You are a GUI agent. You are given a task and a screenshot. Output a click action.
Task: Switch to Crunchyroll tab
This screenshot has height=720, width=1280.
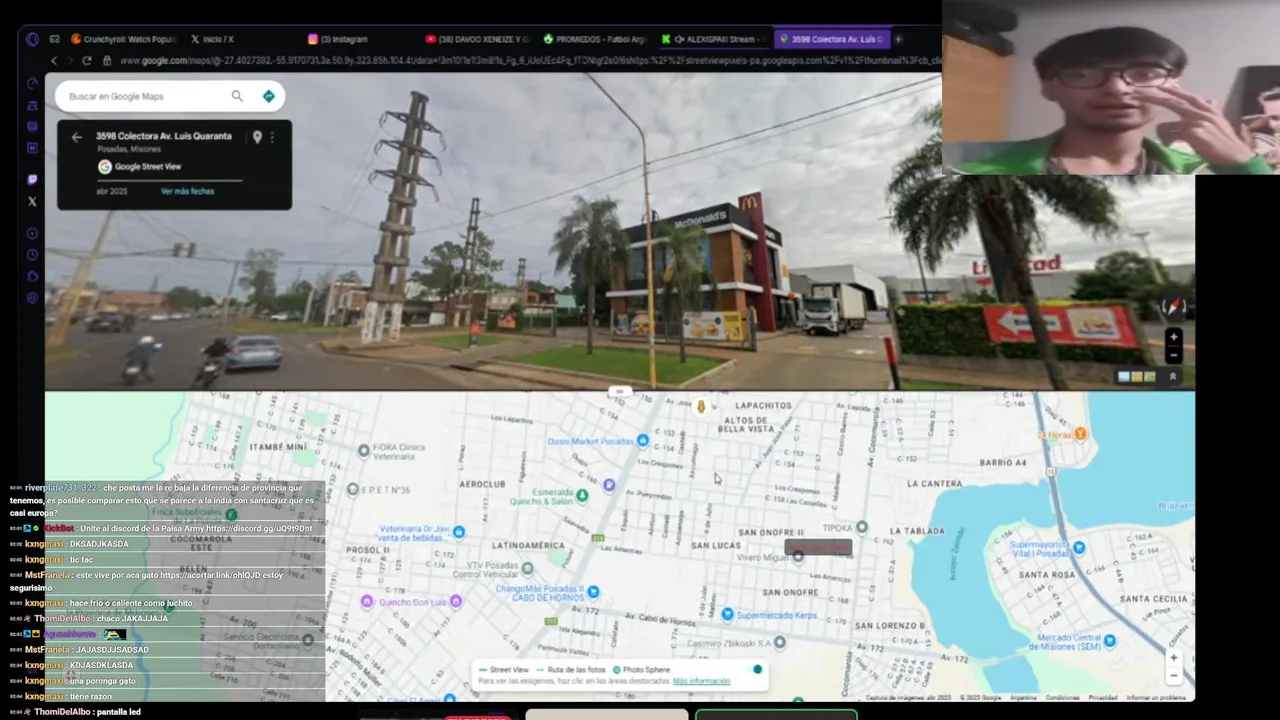pos(123,39)
